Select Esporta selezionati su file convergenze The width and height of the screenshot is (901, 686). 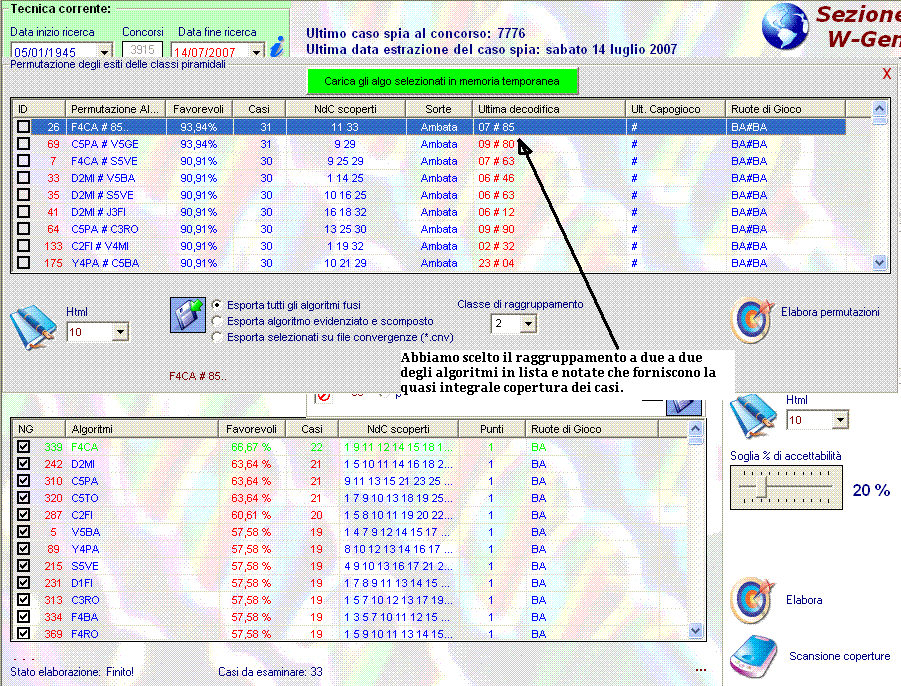(x=217, y=337)
